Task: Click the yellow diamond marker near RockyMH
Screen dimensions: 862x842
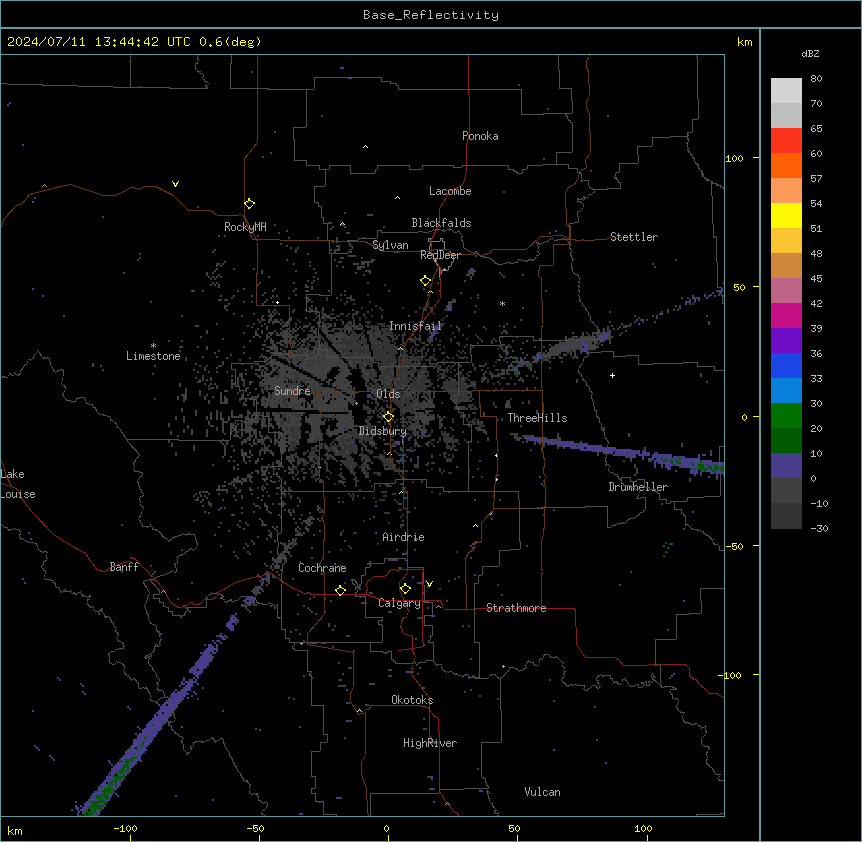Action: coord(249,204)
